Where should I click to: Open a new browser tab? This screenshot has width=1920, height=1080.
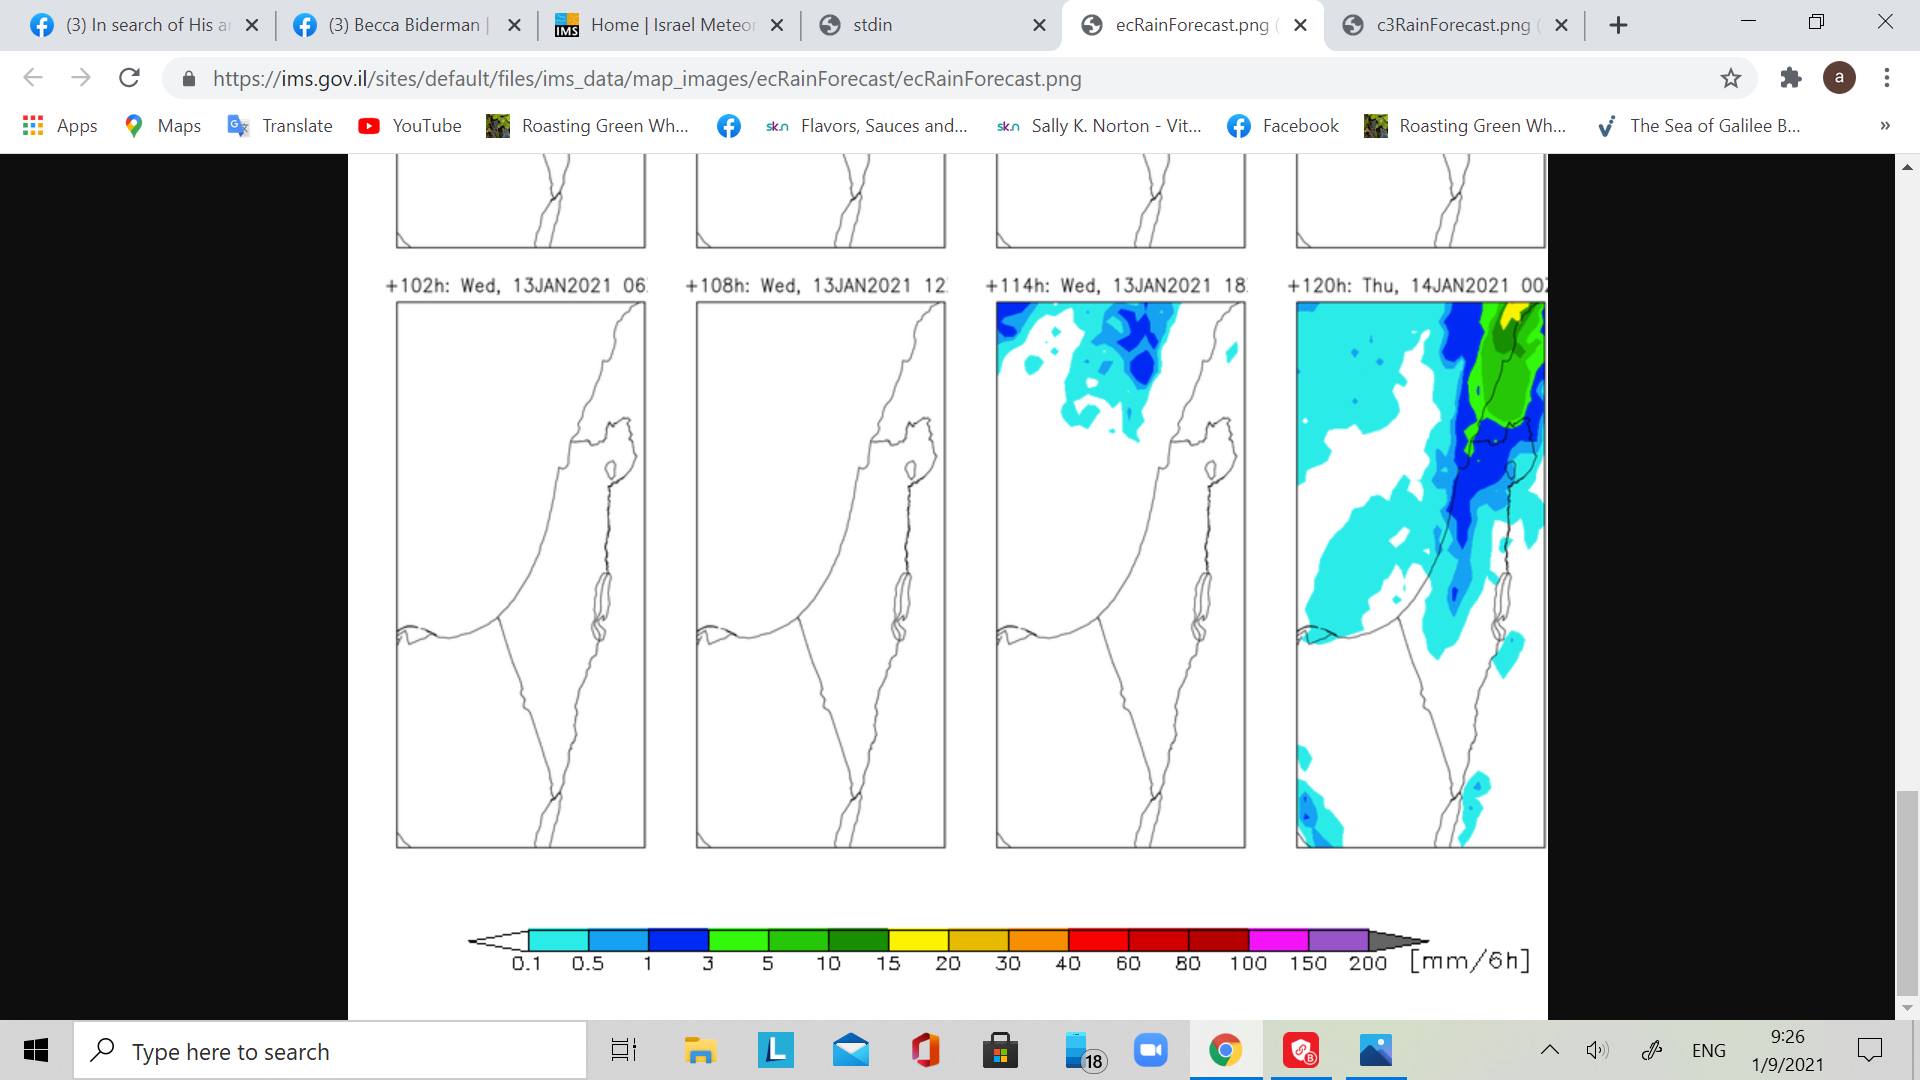click(1618, 25)
